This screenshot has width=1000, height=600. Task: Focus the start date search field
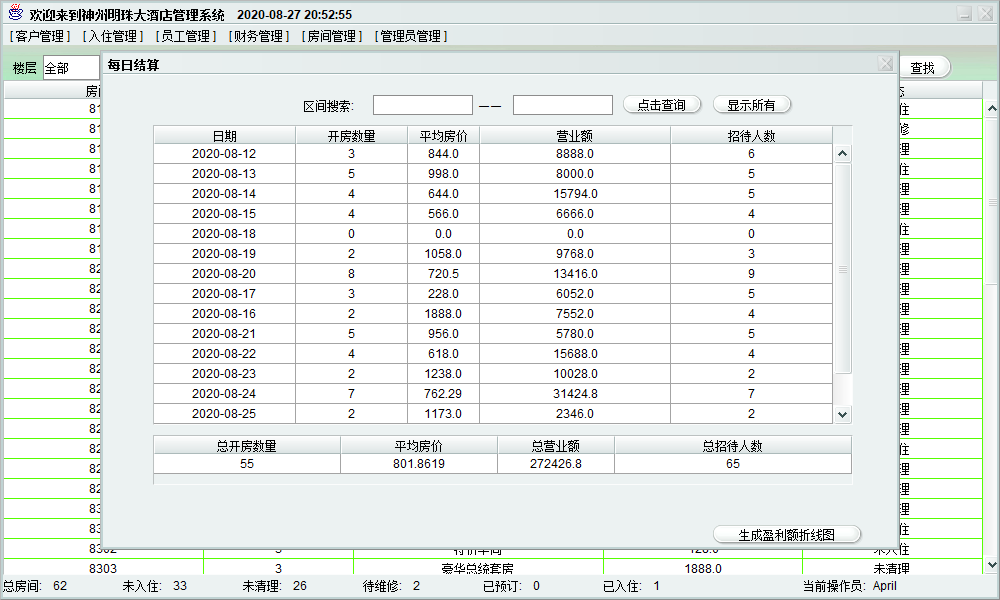(x=423, y=105)
